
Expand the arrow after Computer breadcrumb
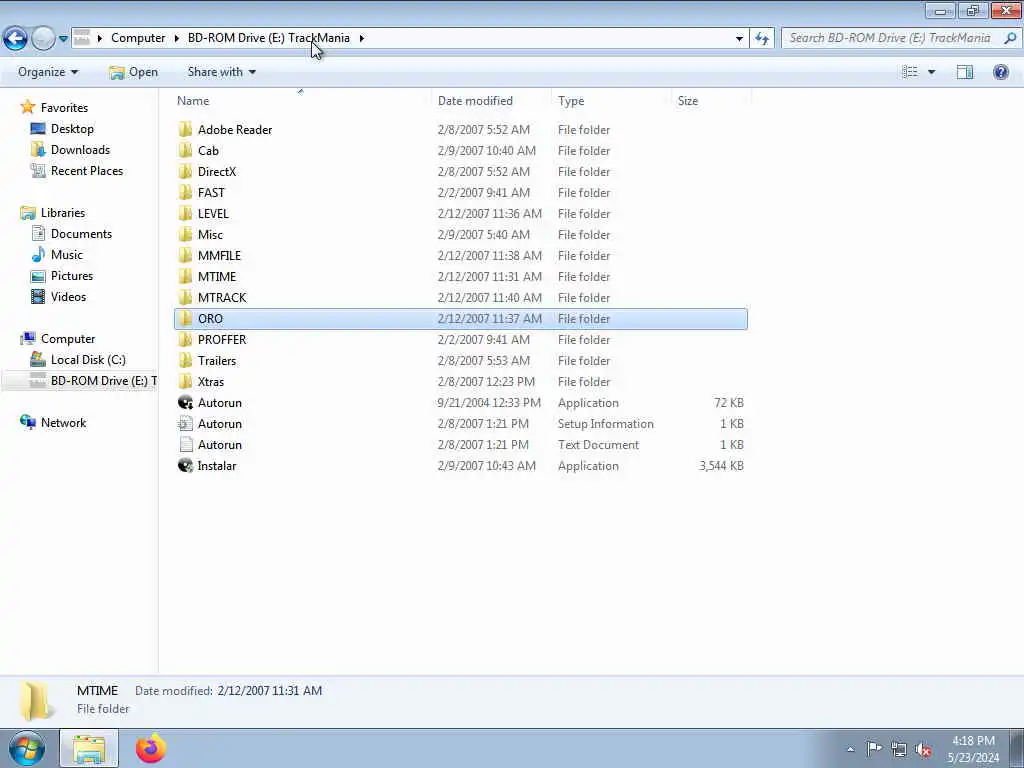pos(176,39)
